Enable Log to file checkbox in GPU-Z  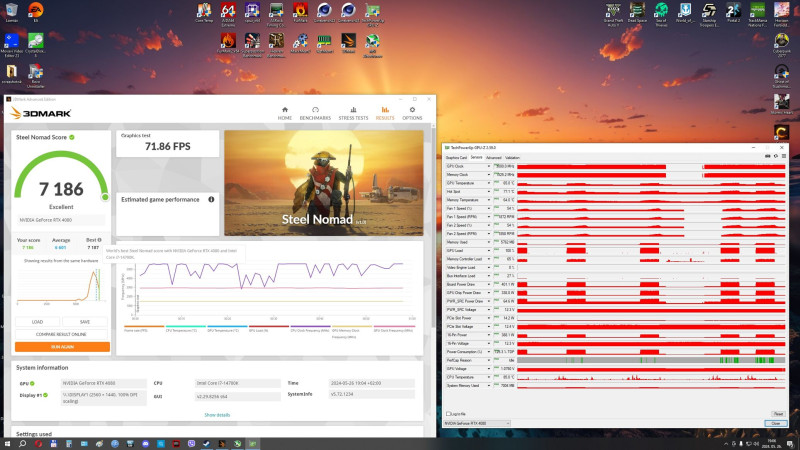coord(448,414)
